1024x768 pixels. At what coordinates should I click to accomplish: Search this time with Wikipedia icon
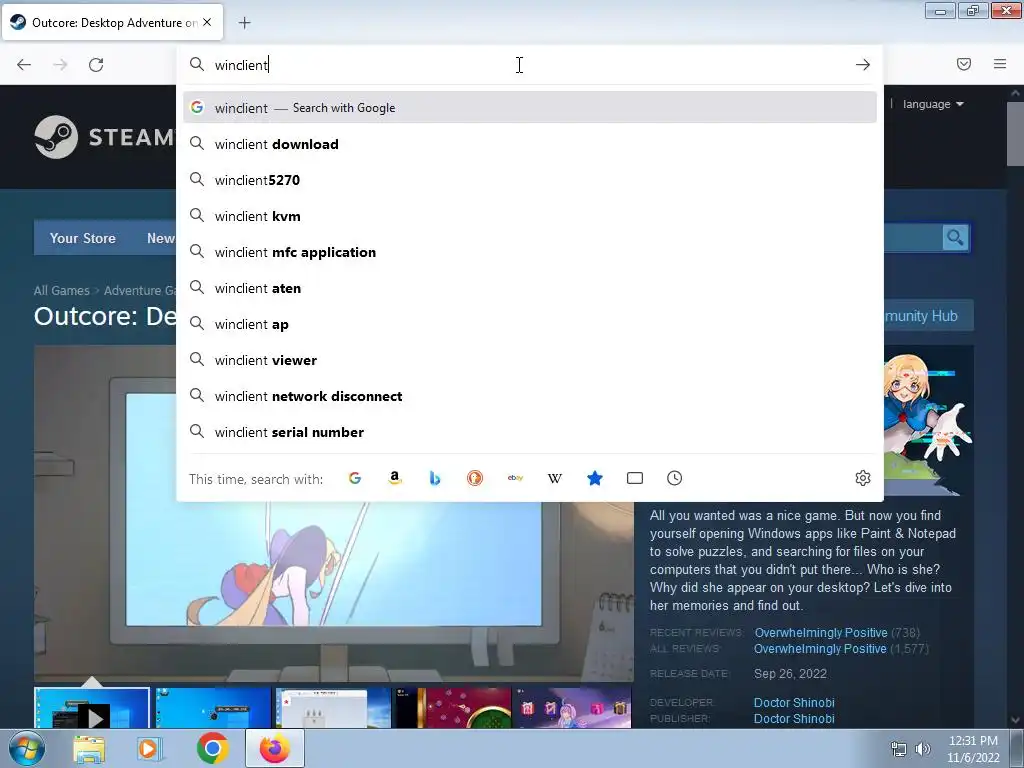pos(554,478)
